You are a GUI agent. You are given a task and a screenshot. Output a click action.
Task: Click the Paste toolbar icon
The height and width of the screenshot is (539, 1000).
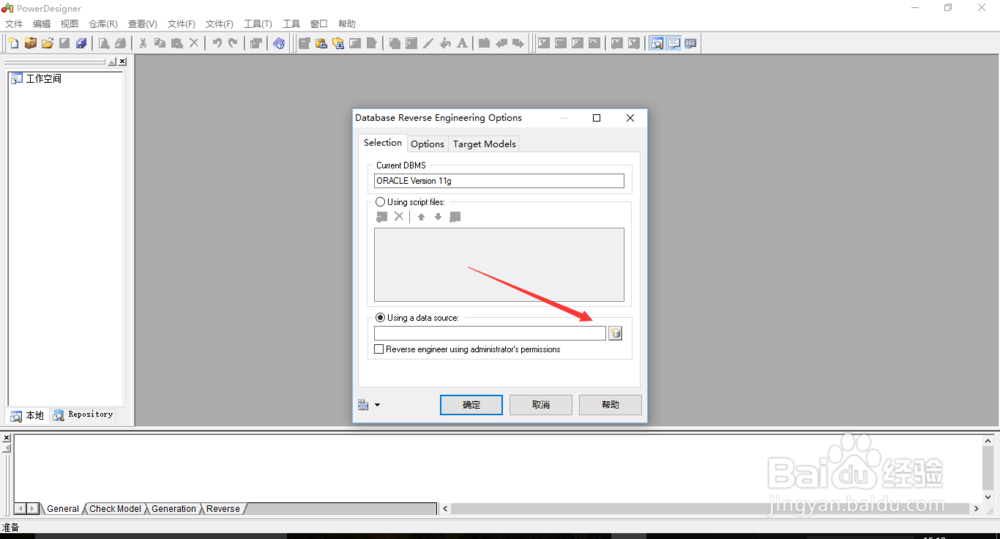177,43
